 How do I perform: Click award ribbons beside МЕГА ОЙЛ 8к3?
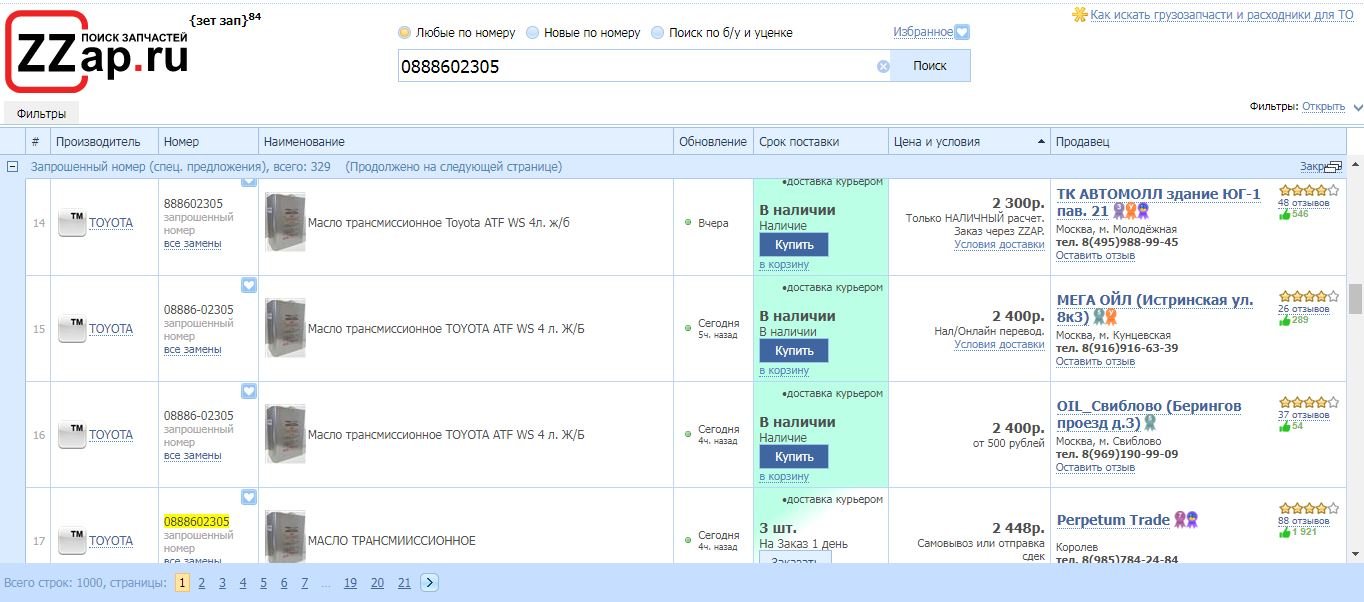1105,317
